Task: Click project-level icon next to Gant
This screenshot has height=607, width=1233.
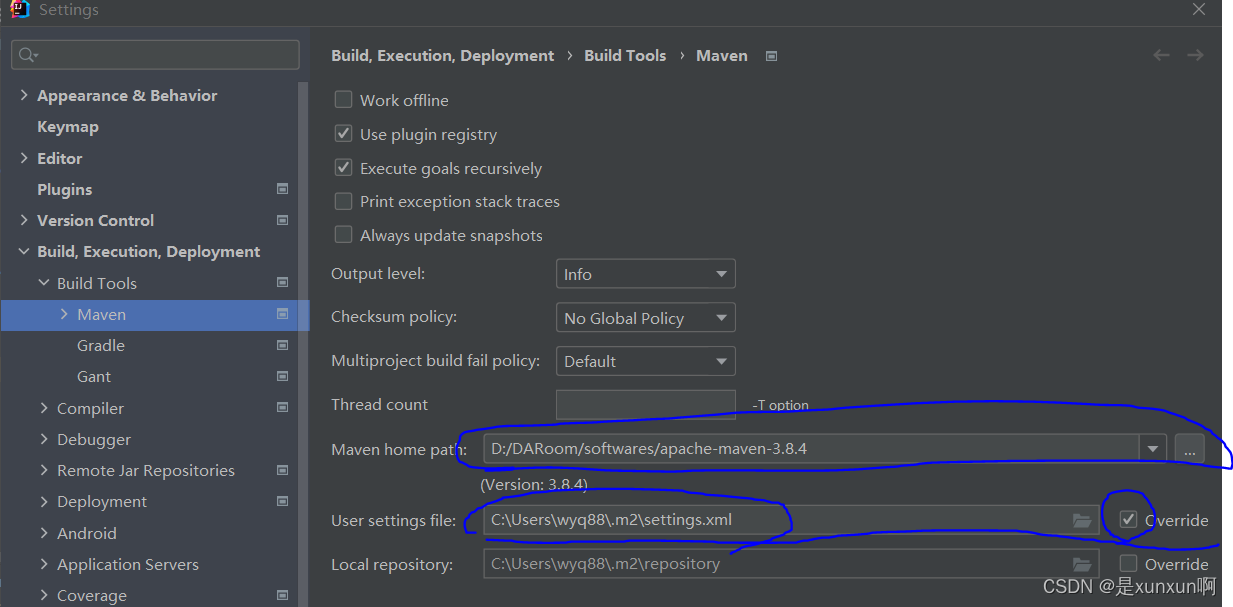Action: (282, 376)
